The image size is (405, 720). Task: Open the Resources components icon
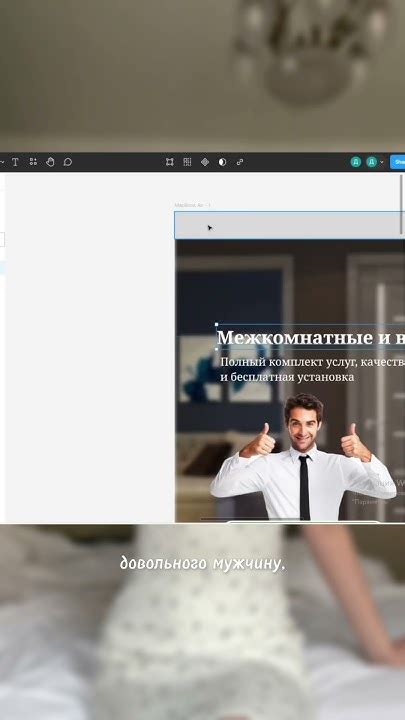tap(33, 162)
